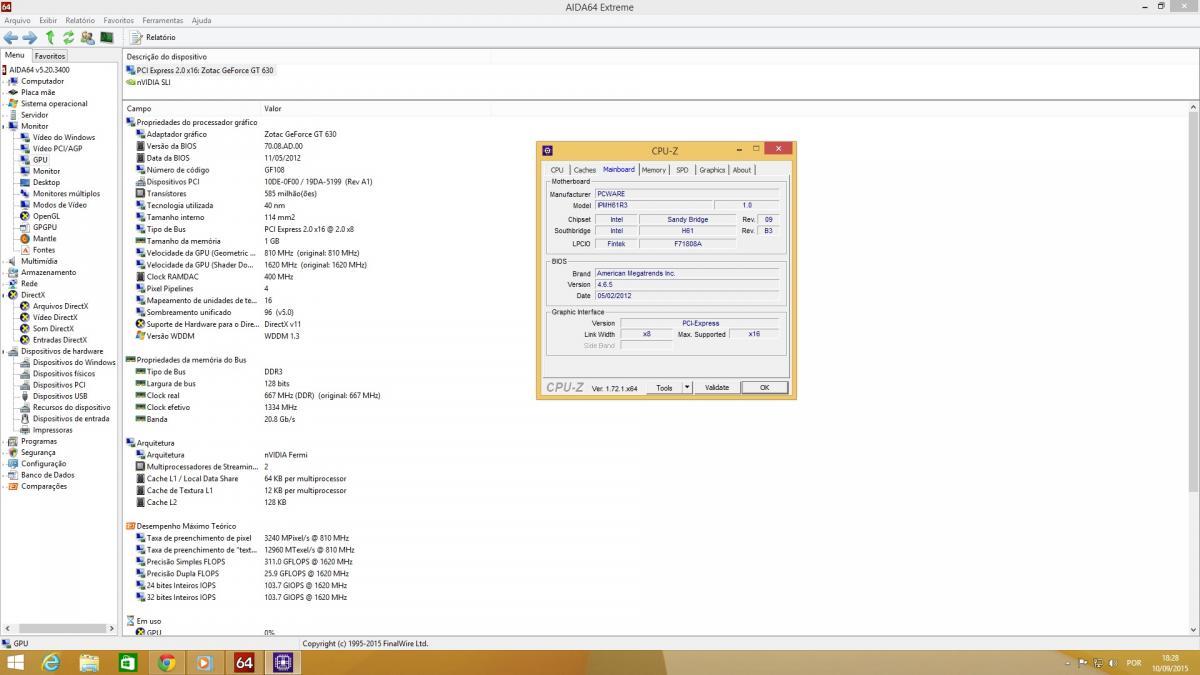This screenshot has height=675, width=1200.
Task: Click the Validate button in CPU-Z
Action: [x=717, y=387]
